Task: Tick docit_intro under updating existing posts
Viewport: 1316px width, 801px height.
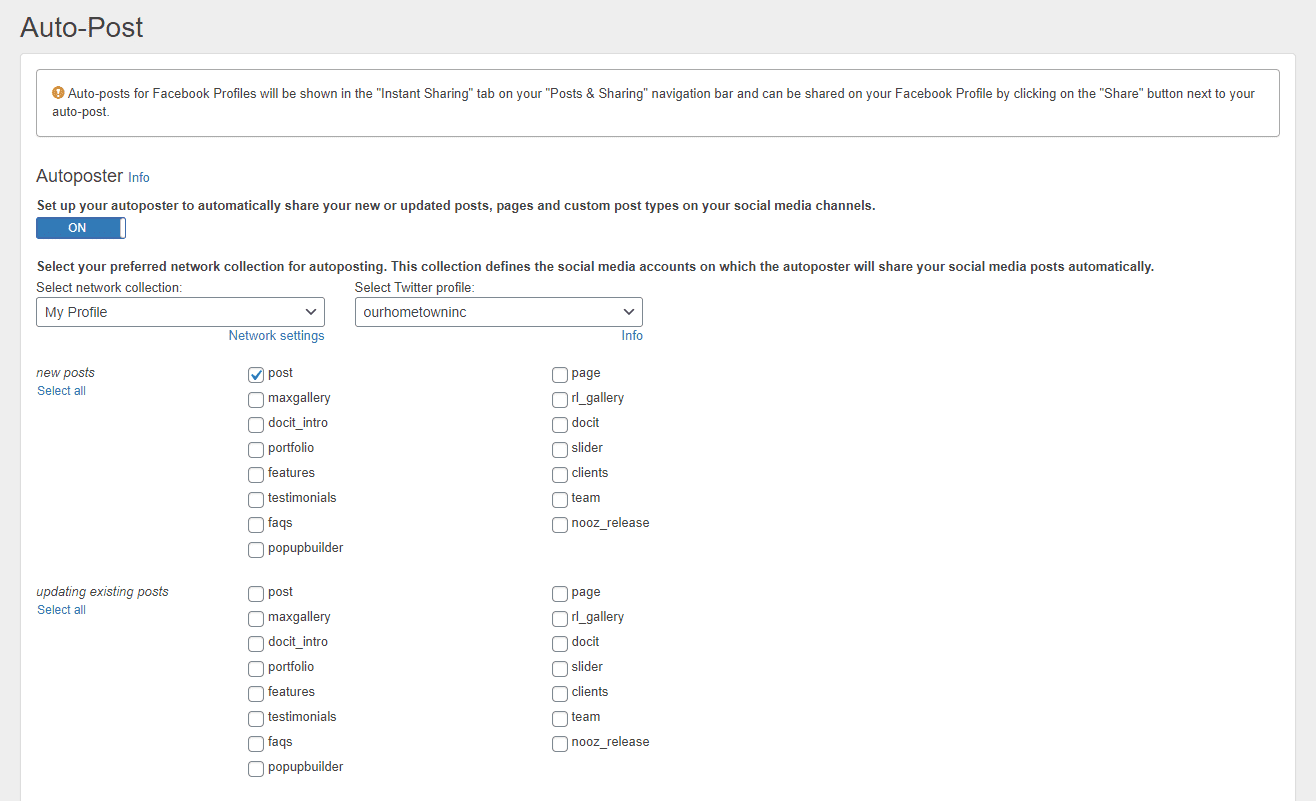Action: (x=256, y=644)
